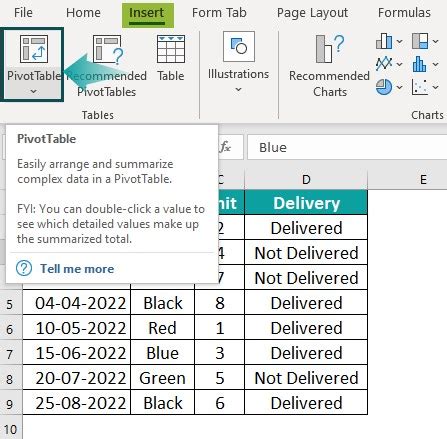Select Not Delivered cell in row 8
Image resolution: width=447 pixels, height=439 pixels.
coord(306,378)
